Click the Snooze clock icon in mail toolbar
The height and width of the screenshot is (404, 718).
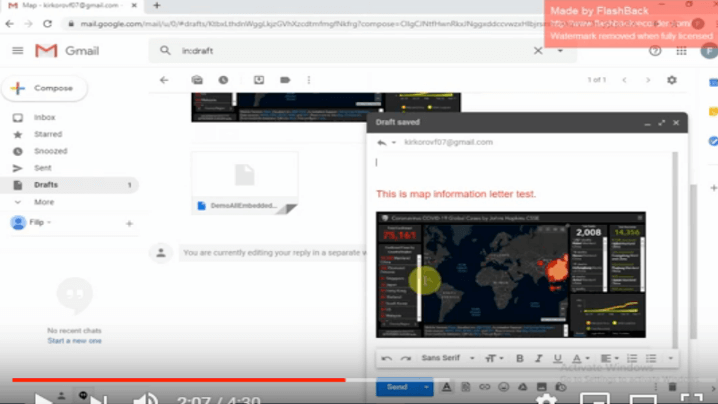[223, 80]
